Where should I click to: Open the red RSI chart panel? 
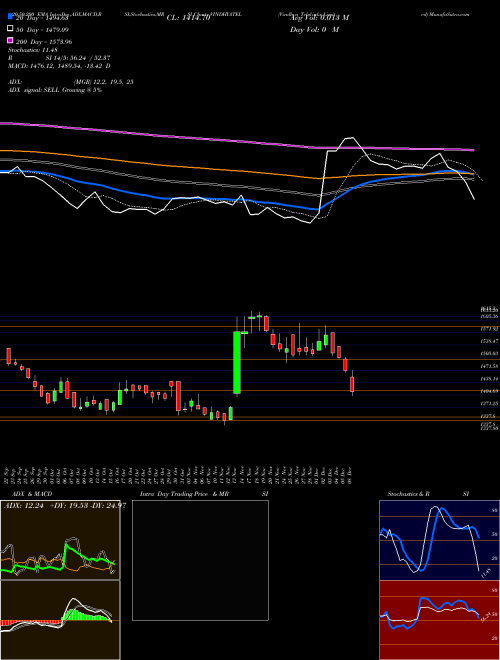(439, 620)
